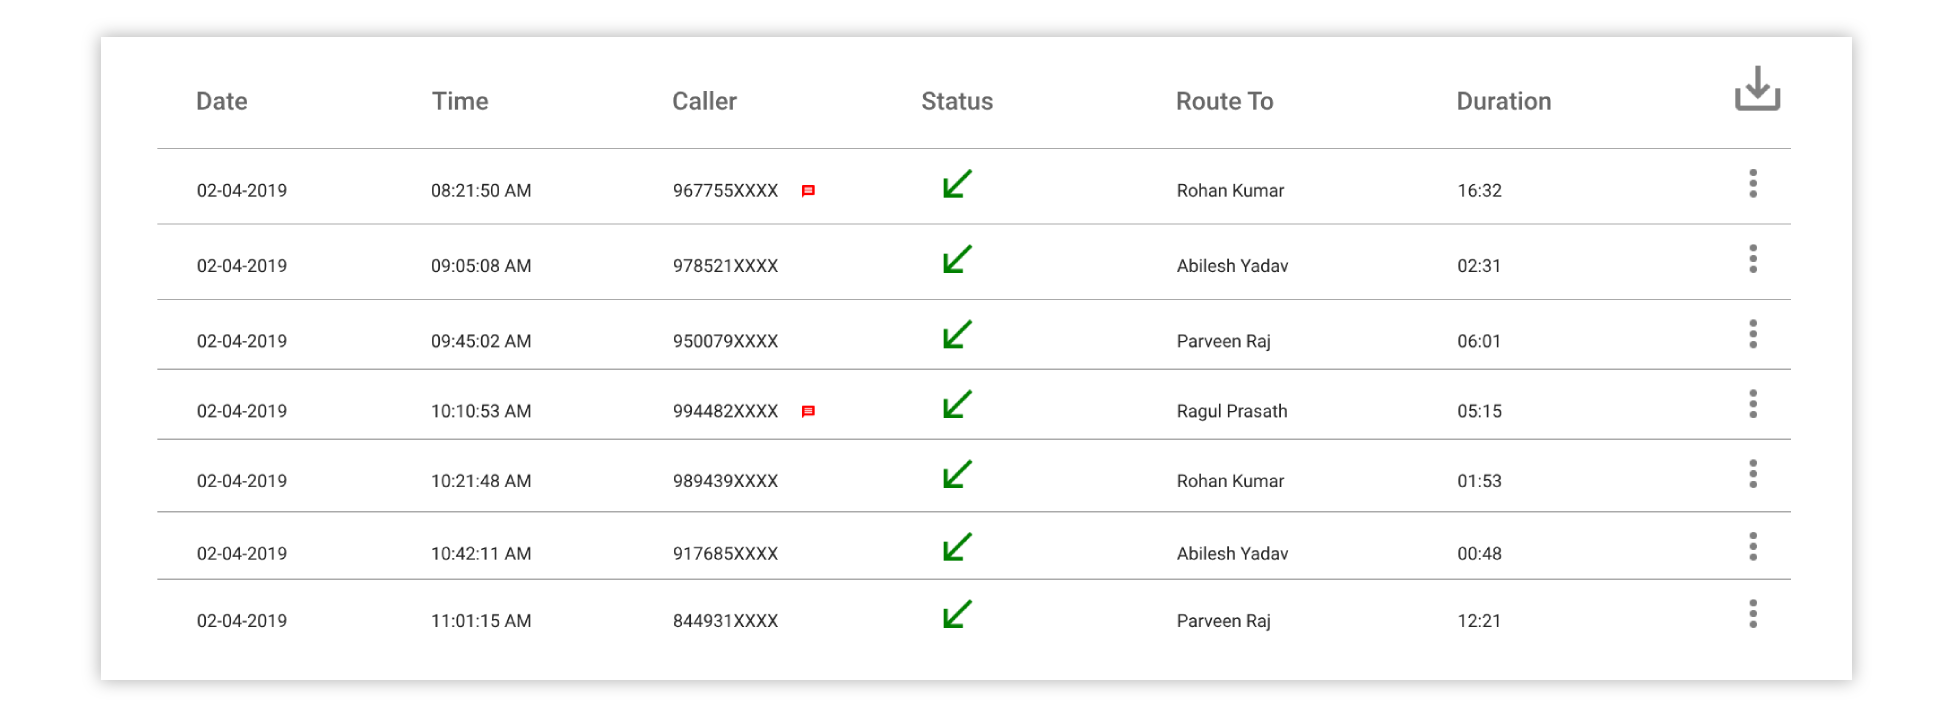This screenshot has width=1953, height=717.
Task: Click the Date column header
Action: pos(221,101)
